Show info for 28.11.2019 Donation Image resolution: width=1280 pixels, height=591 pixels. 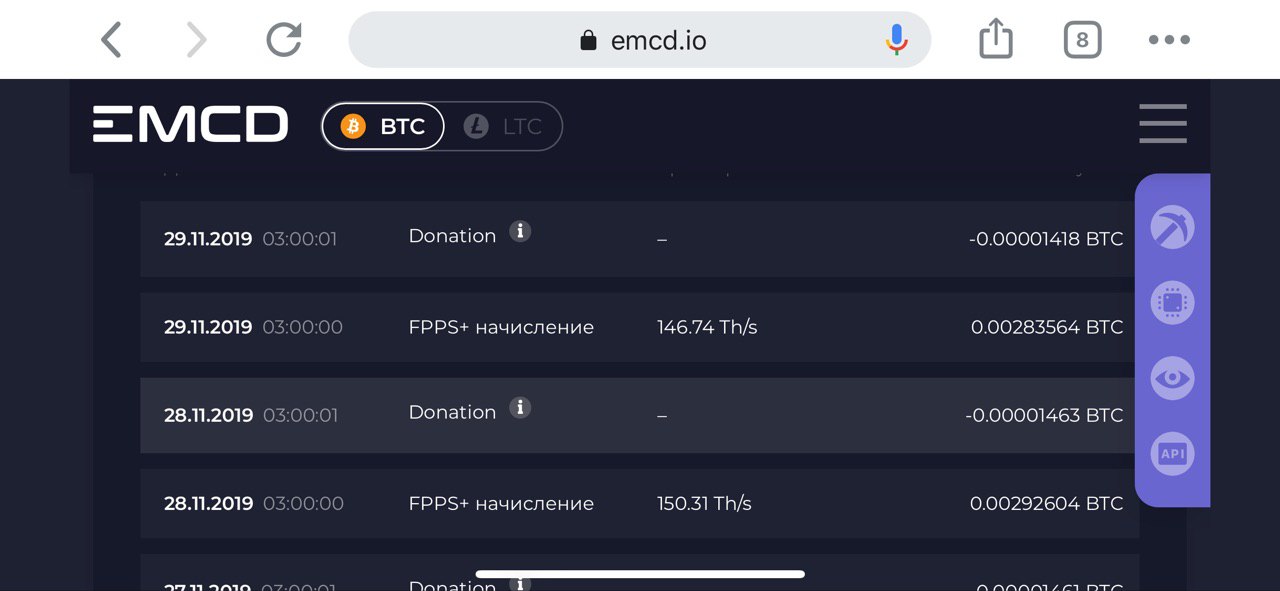pos(519,408)
